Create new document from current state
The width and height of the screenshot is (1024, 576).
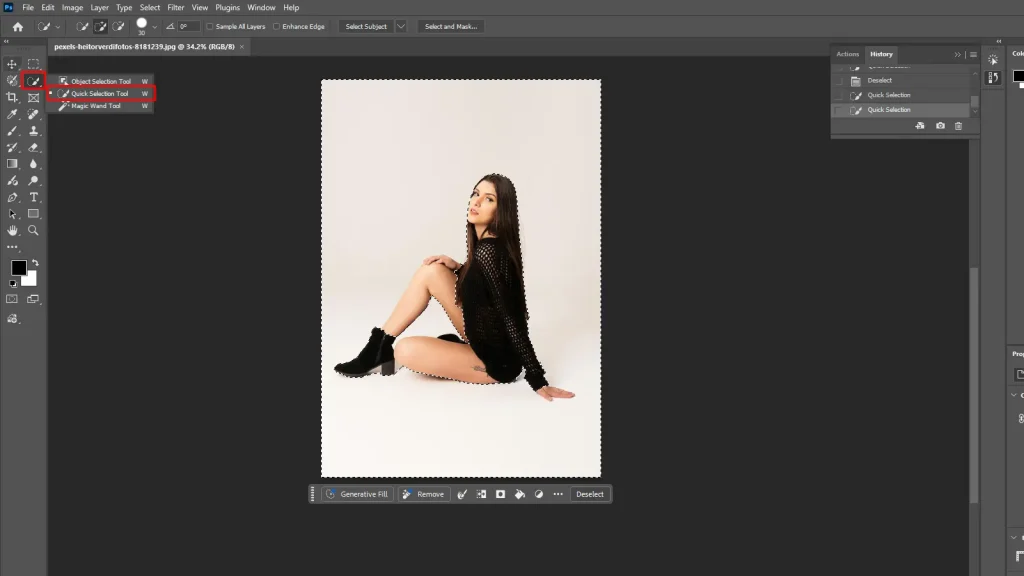920,126
